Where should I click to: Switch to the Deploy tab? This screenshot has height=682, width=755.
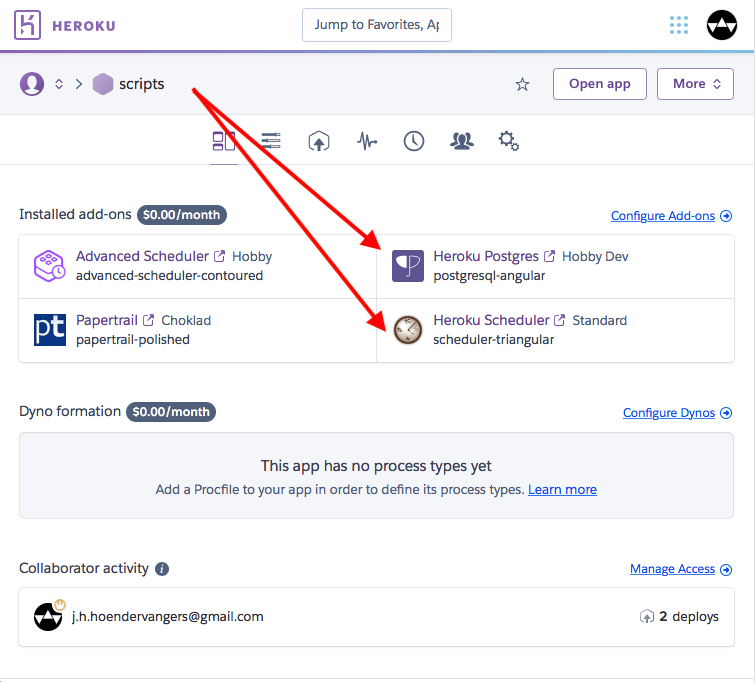(318, 141)
